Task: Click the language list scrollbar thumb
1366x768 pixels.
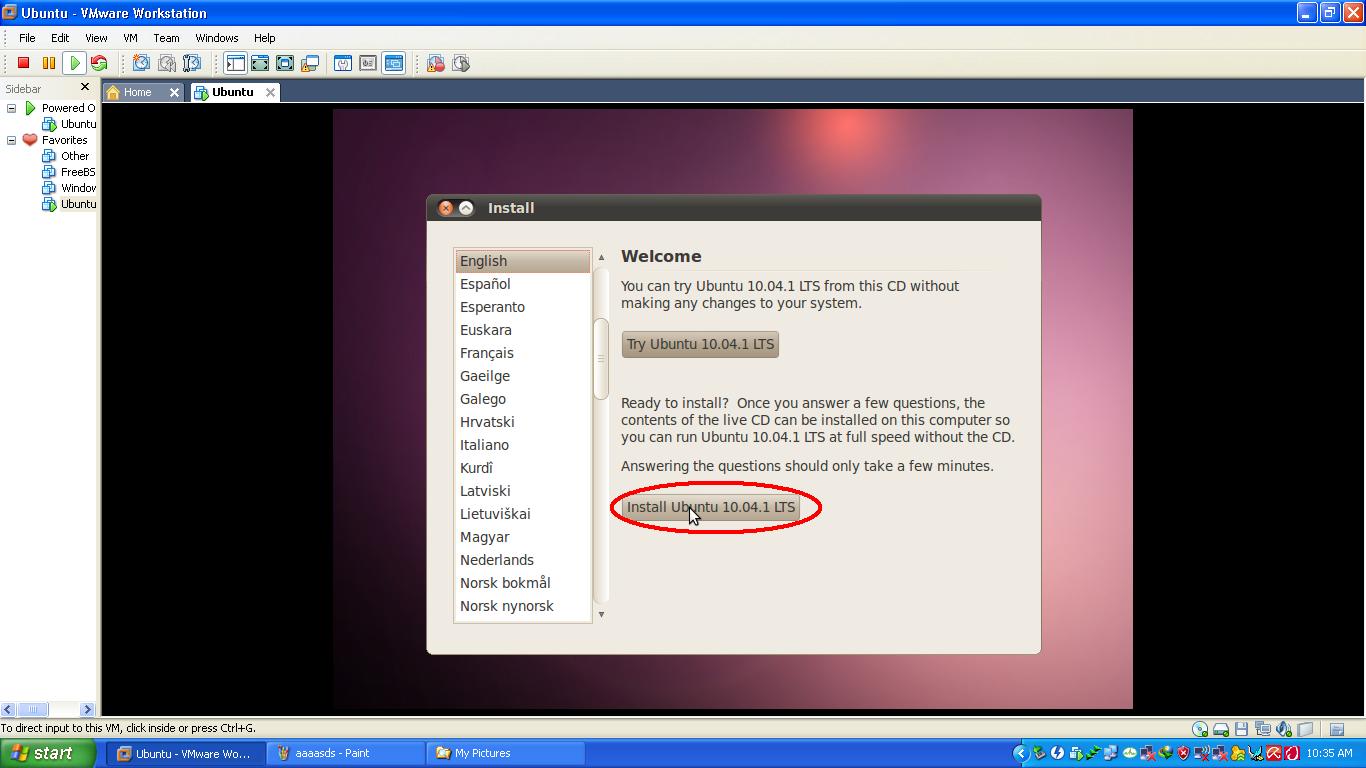Action: (601, 358)
